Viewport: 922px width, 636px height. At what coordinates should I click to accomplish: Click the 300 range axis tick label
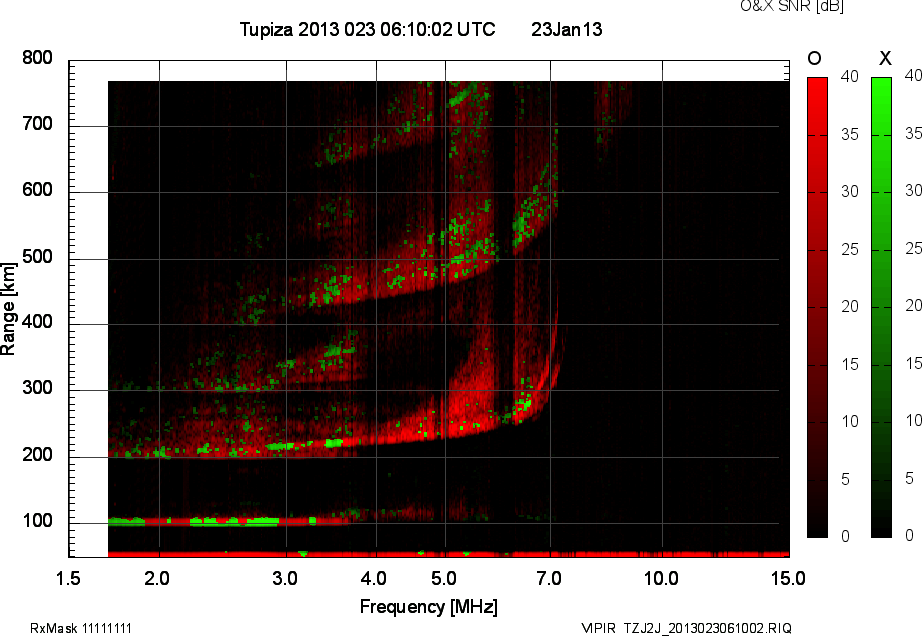point(37,388)
